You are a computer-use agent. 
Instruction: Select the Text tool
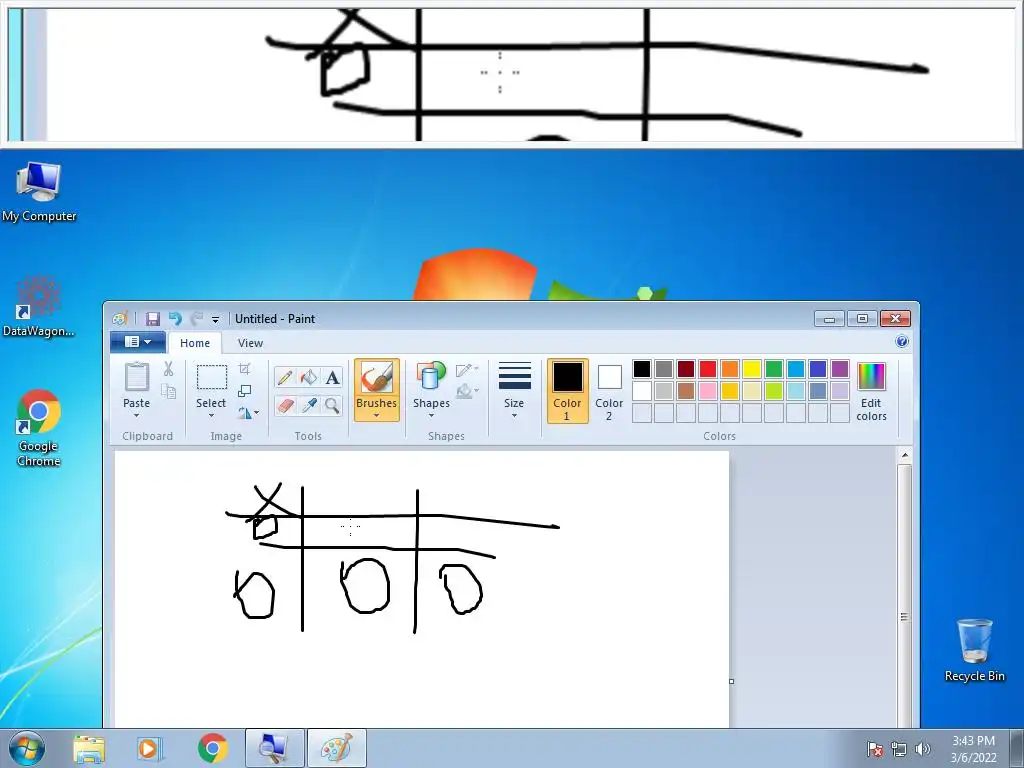[332, 377]
